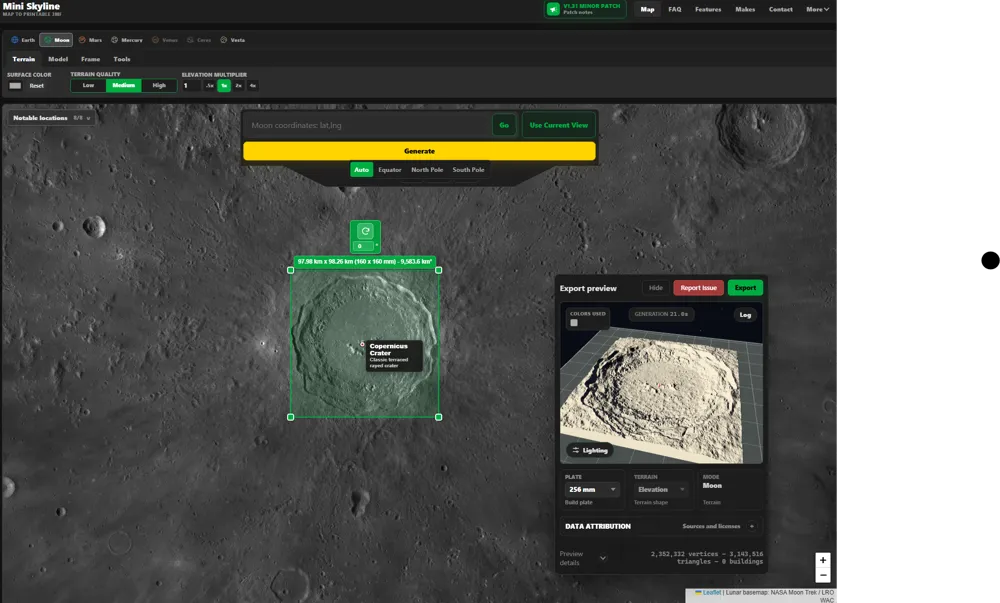Switch to the Model tab
Viewport: 1000px width, 603px height.
point(58,59)
